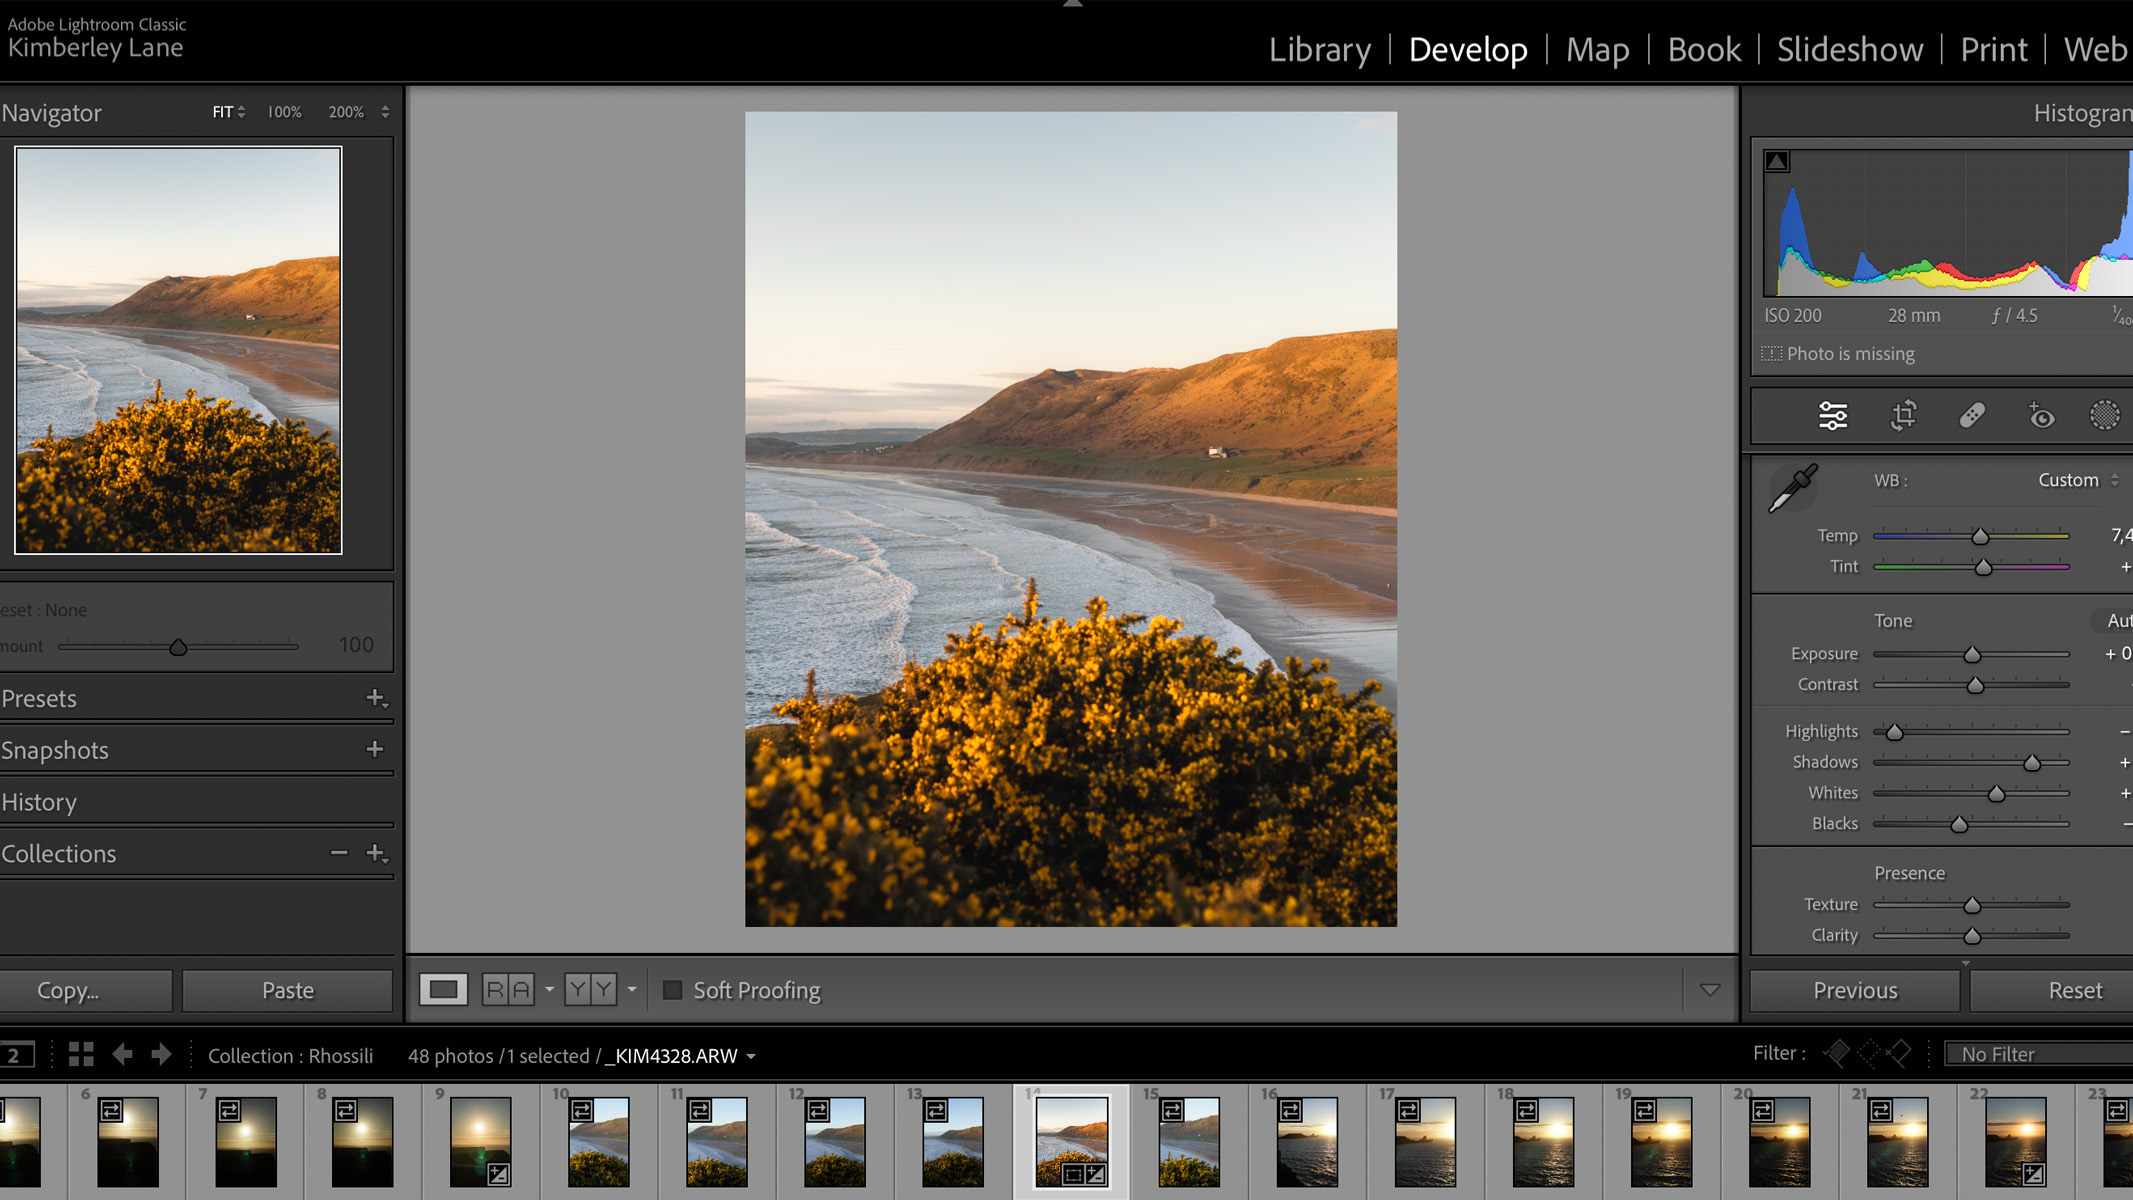Click the Copy button for settings

[67, 990]
